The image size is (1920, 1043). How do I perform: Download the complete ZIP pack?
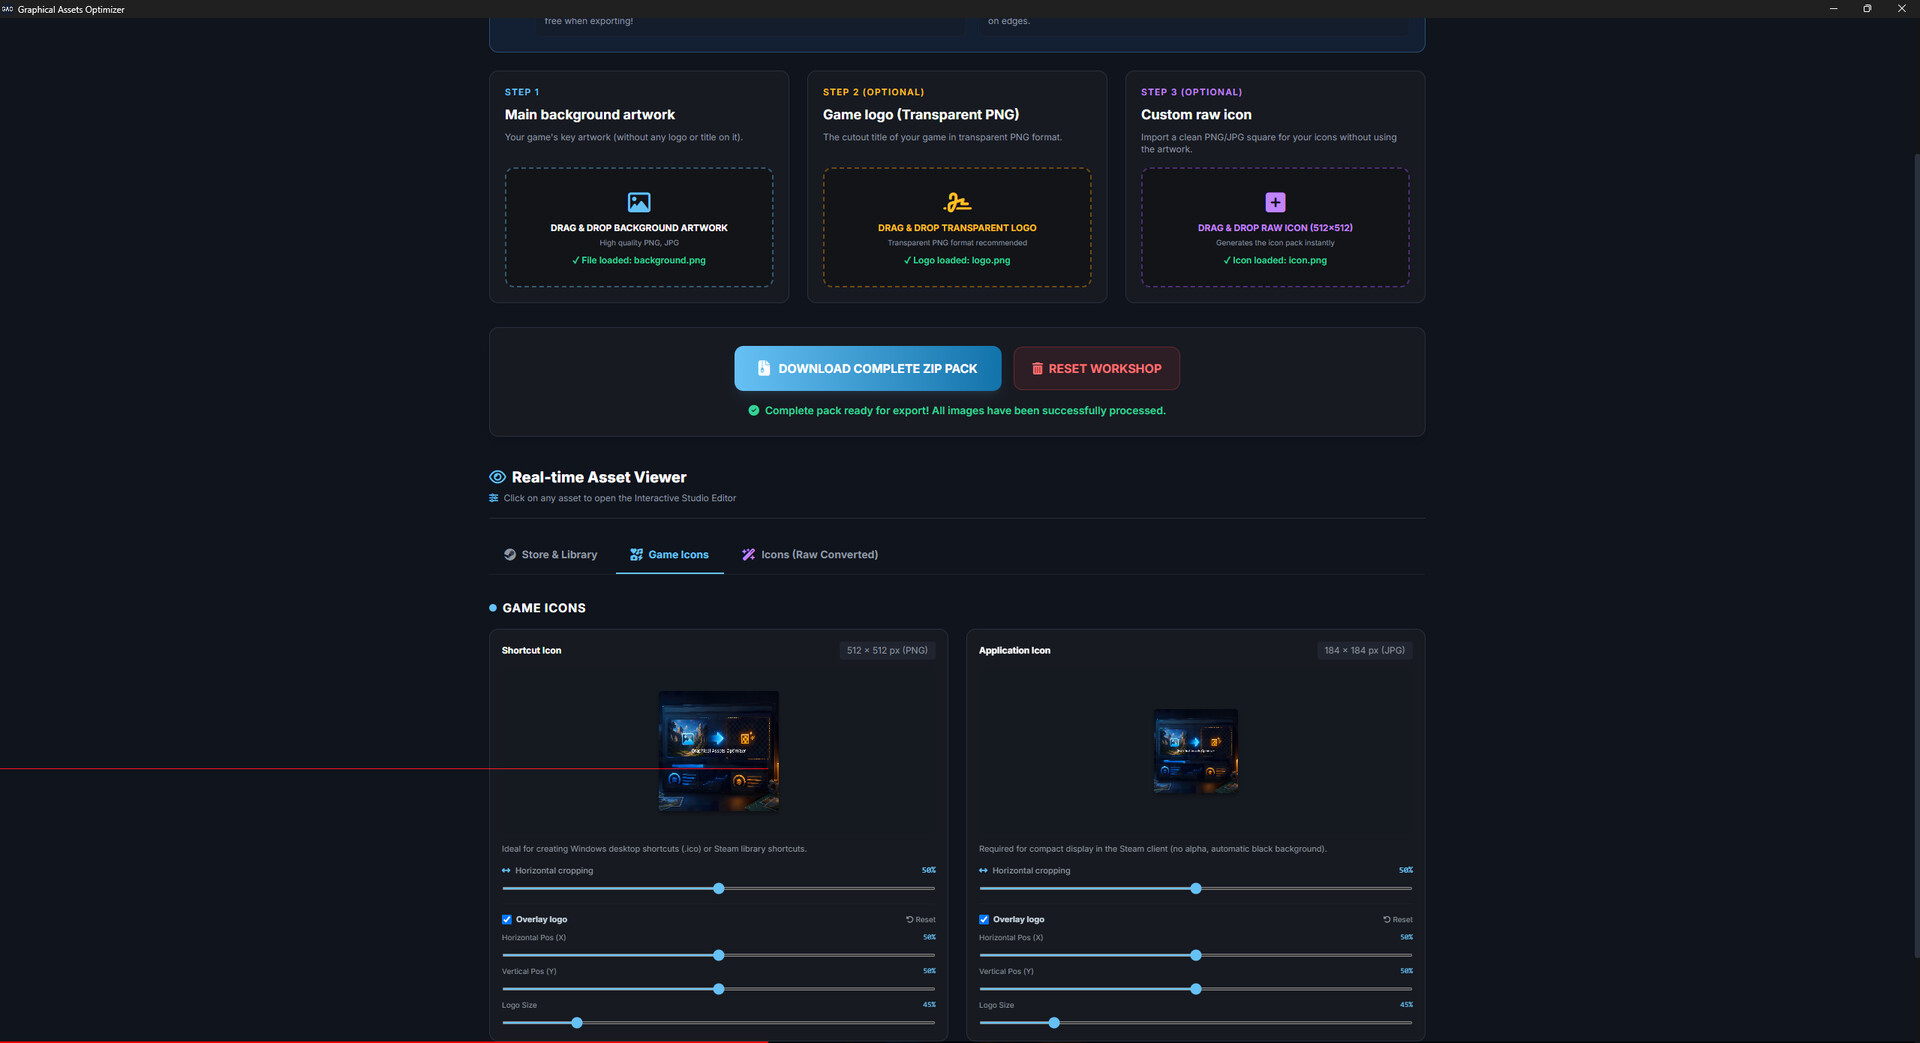pyautogui.click(x=867, y=368)
